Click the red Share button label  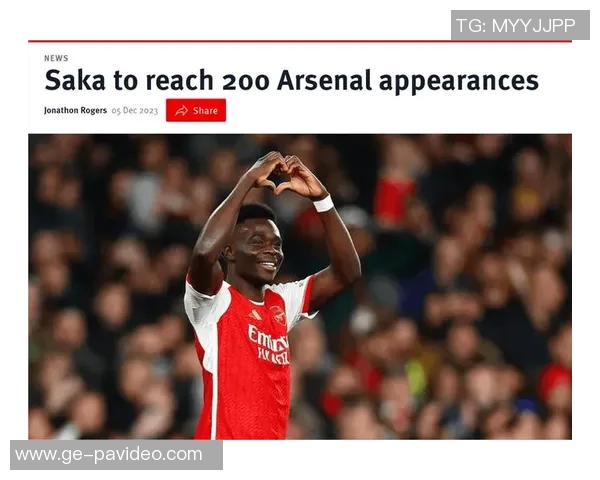tap(205, 111)
